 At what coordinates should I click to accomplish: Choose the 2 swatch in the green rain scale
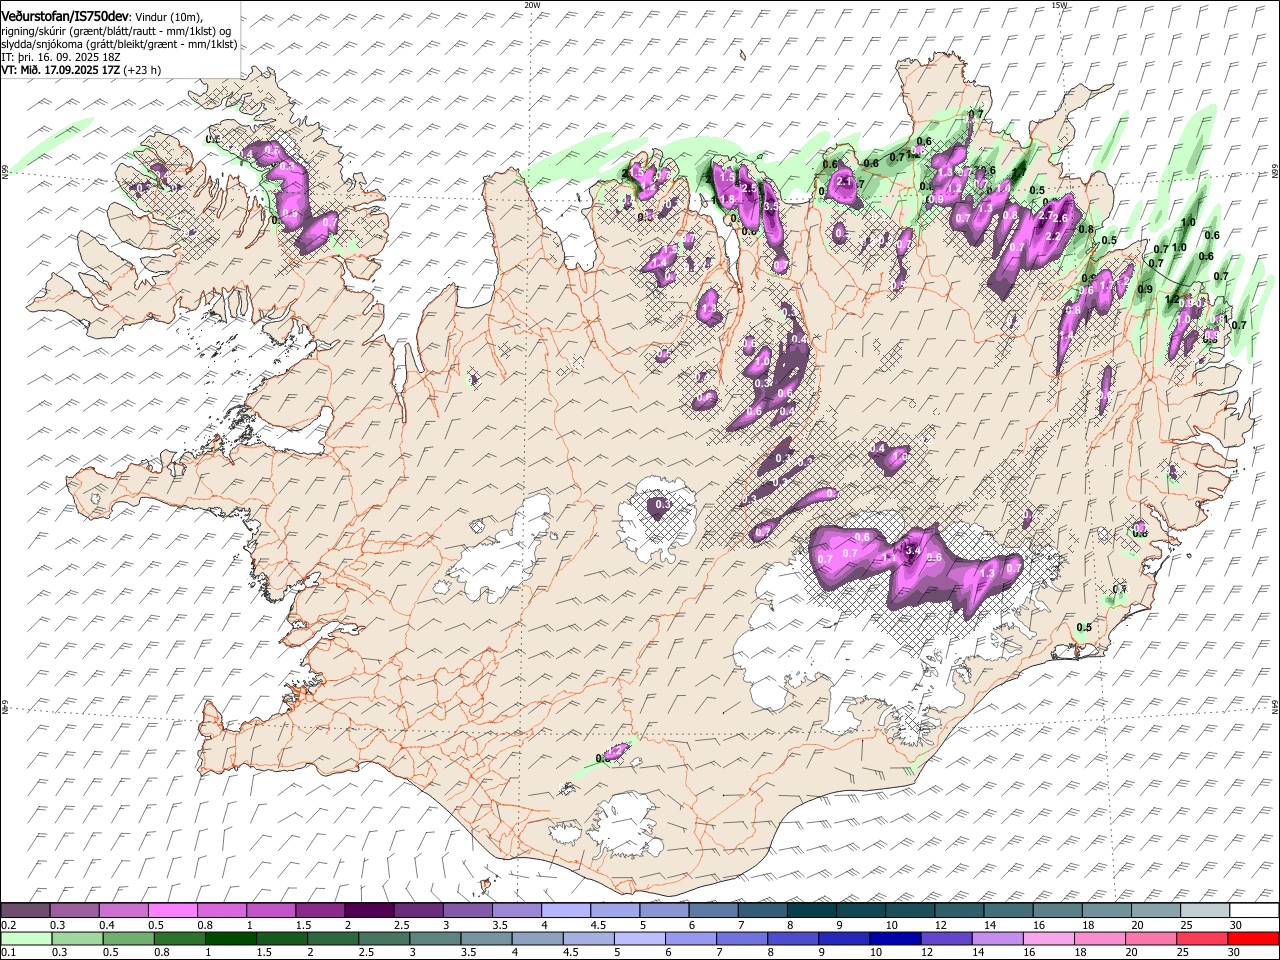tap(332, 938)
